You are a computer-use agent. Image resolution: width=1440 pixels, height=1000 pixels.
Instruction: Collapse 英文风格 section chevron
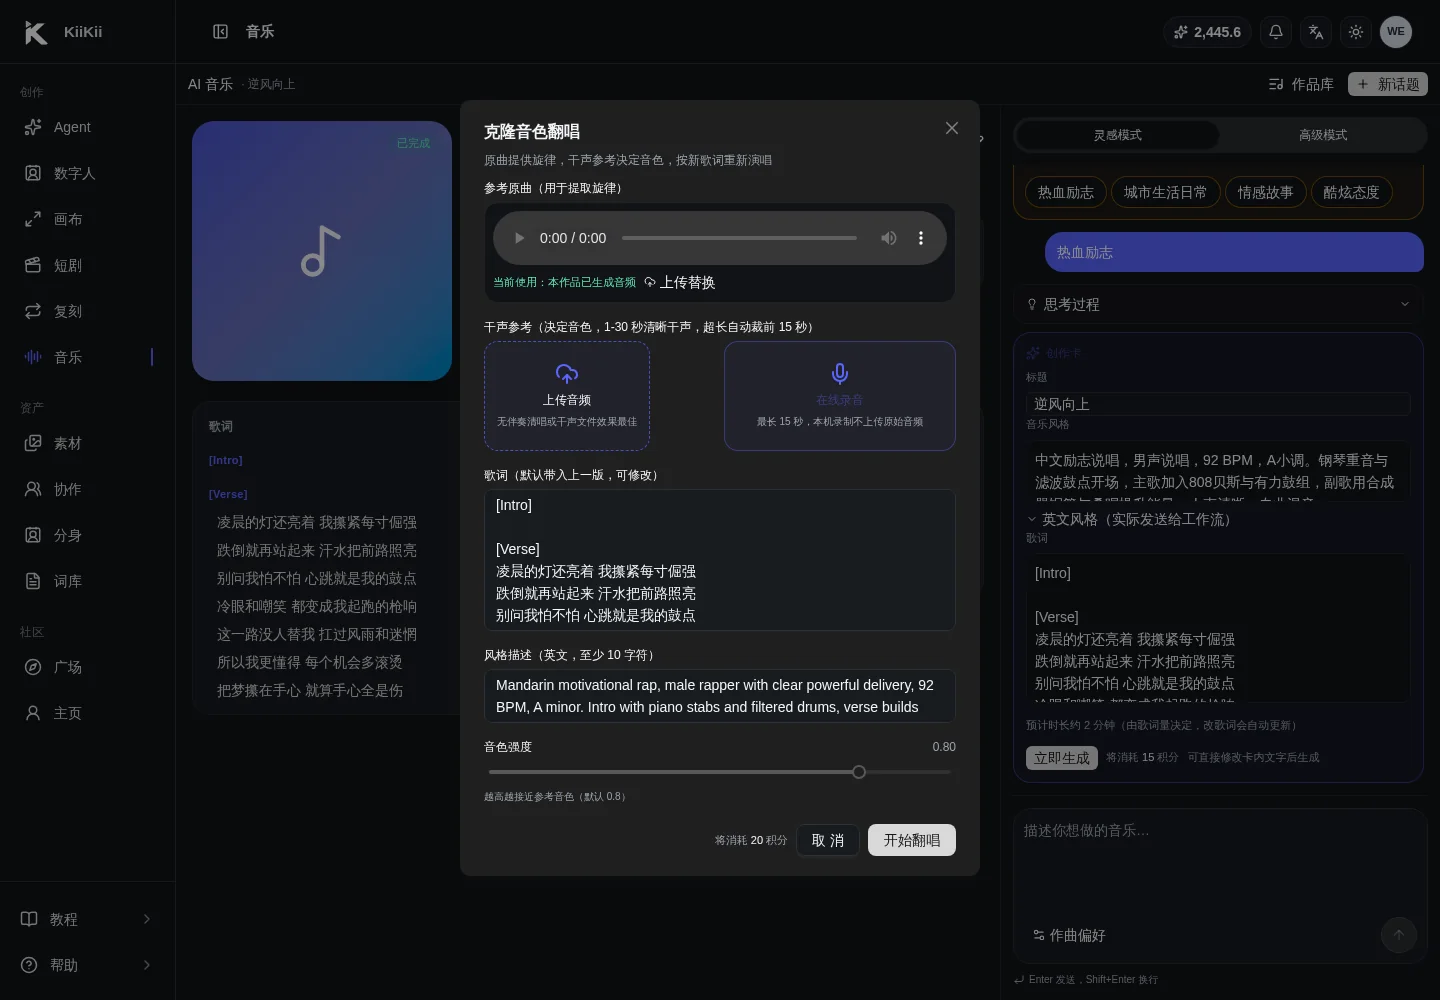[x=1032, y=519]
